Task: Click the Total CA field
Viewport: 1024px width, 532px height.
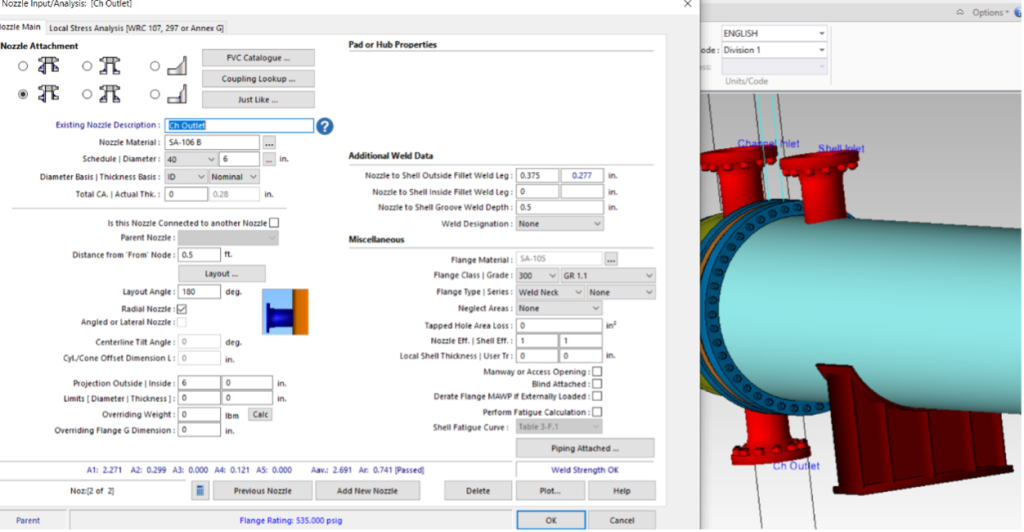Action: pos(186,195)
